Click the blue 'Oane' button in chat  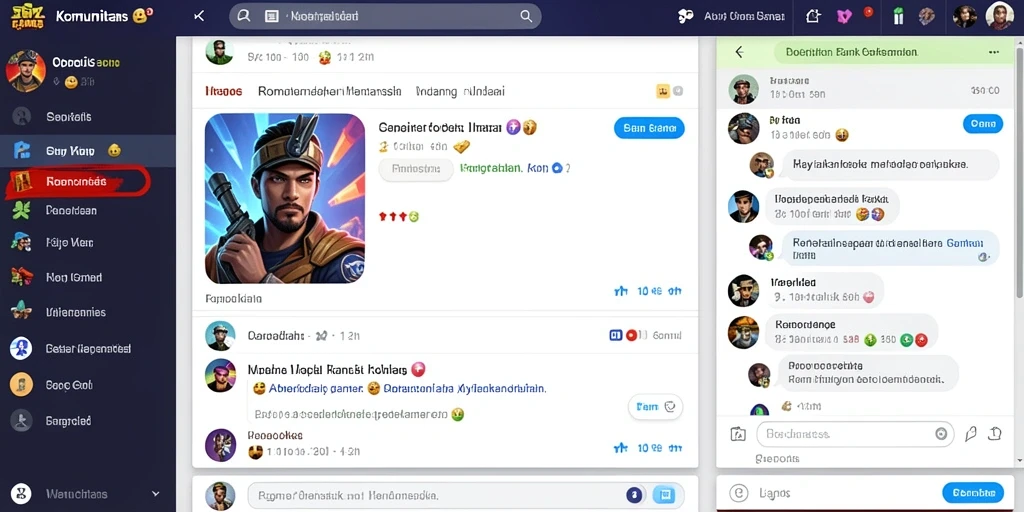[x=983, y=123]
